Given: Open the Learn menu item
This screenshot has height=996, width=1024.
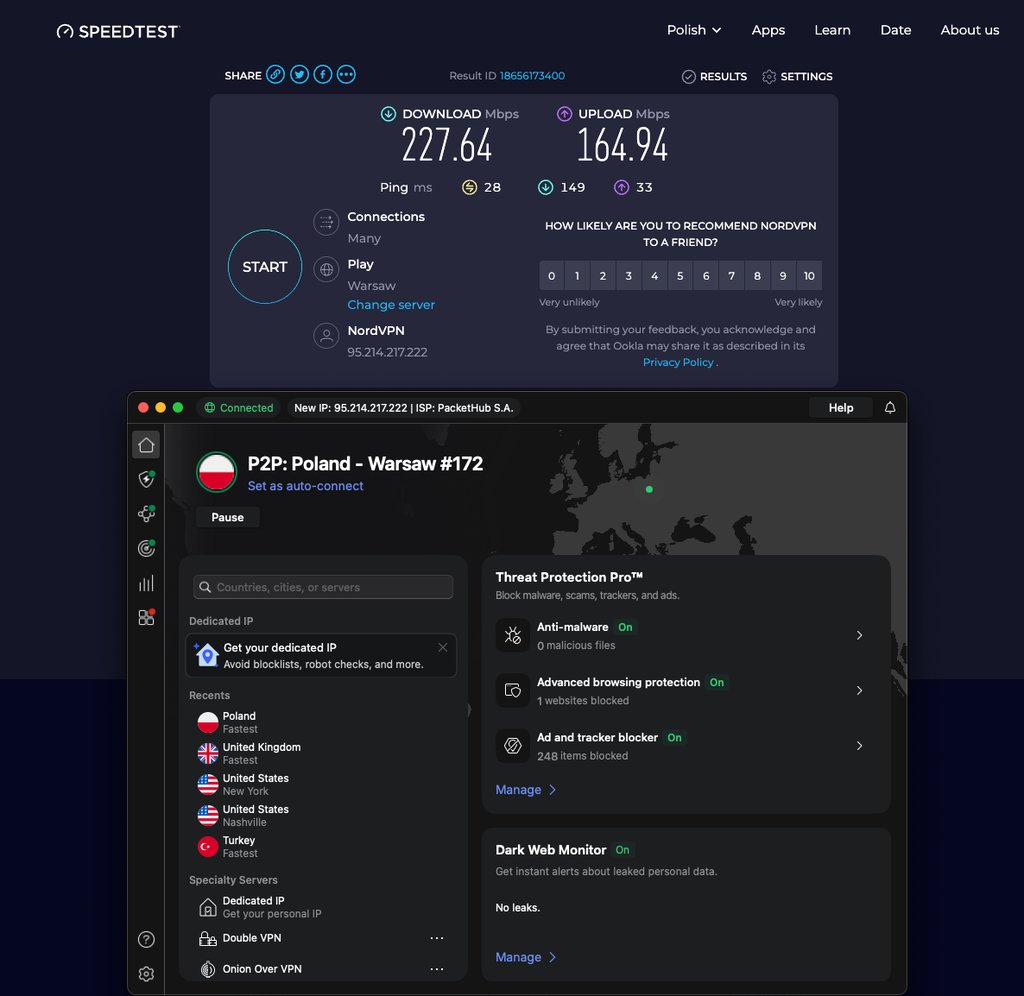Looking at the screenshot, I should [x=832, y=30].
